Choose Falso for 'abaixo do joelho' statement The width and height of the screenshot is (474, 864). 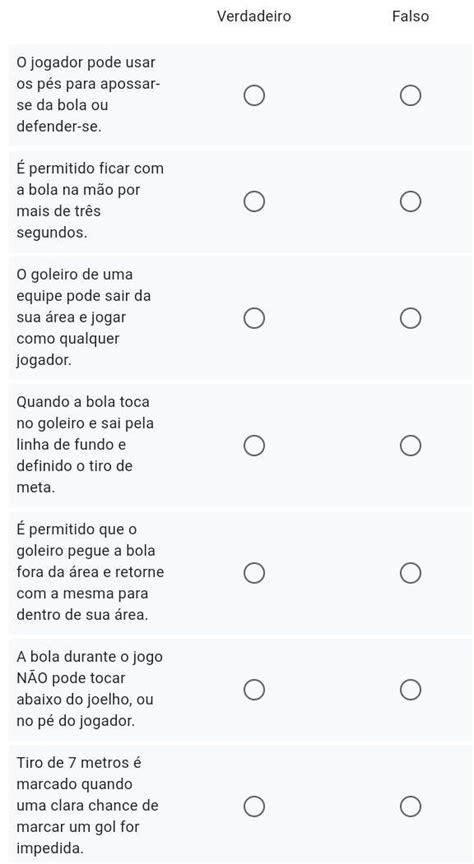pyautogui.click(x=411, y=689)
